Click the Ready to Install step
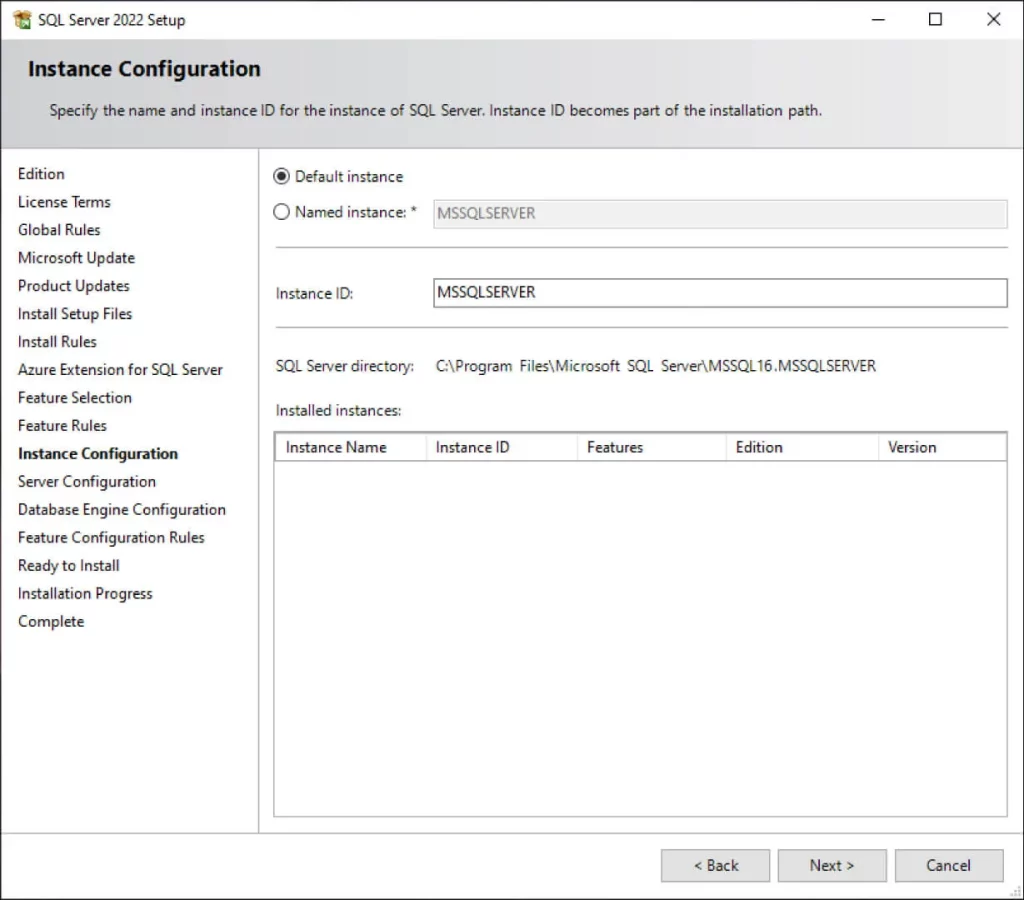 coord(67,565)
